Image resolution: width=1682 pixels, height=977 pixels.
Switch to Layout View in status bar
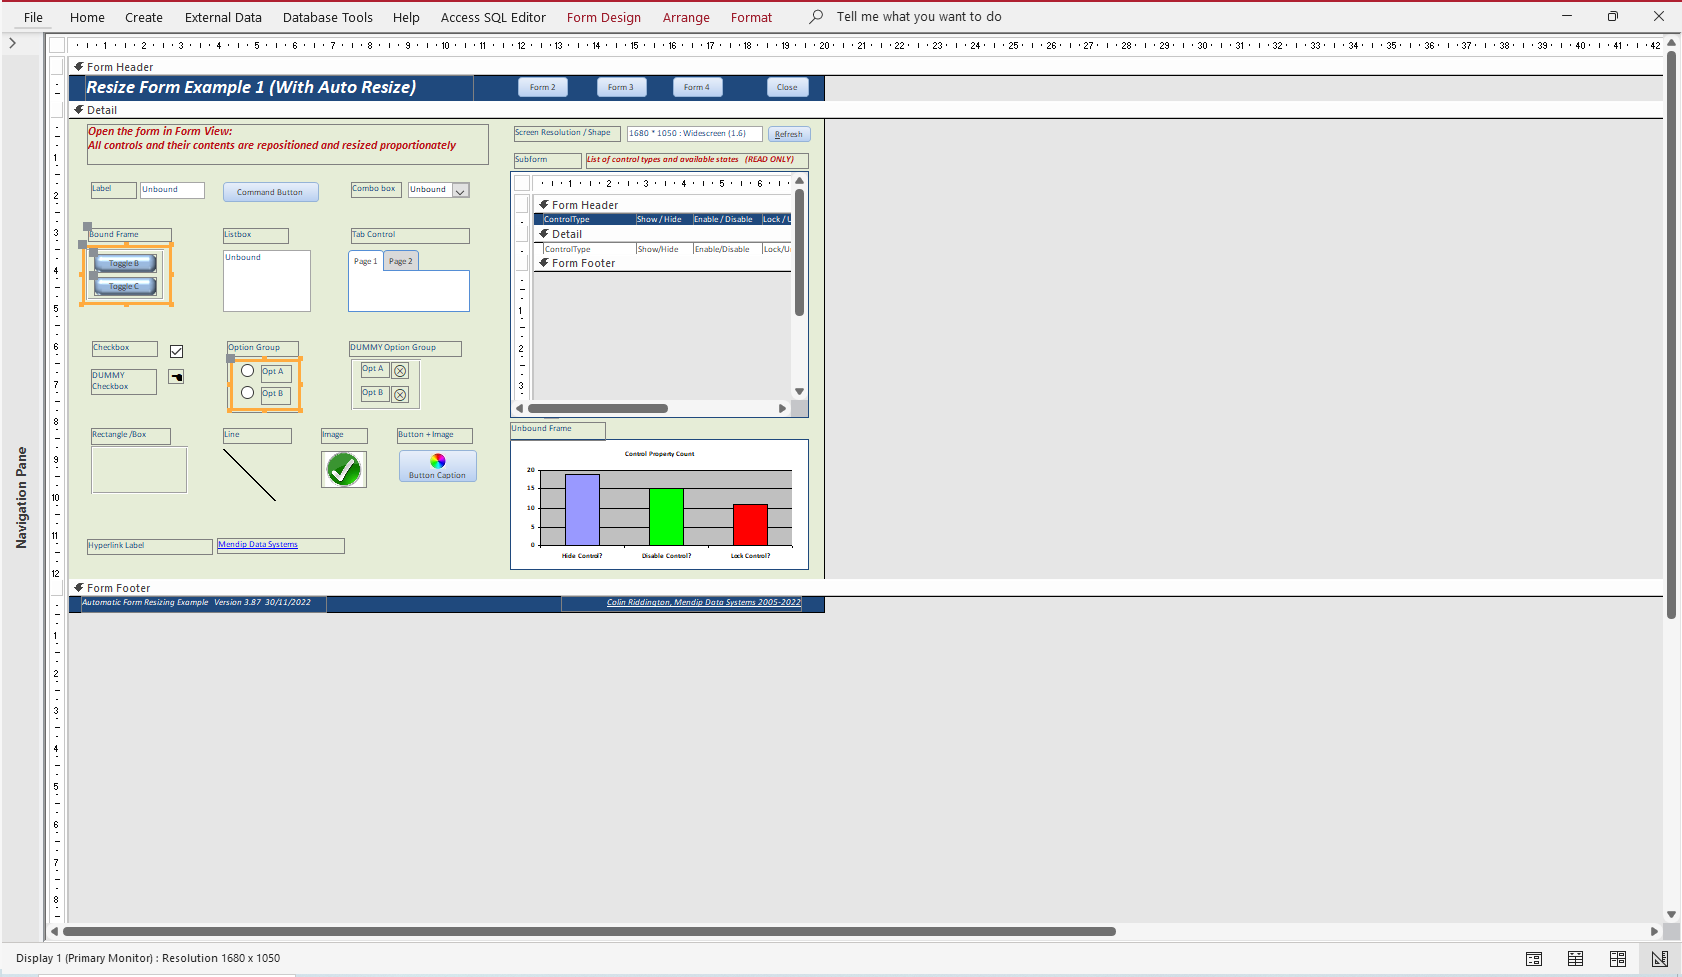point(1618,959)
